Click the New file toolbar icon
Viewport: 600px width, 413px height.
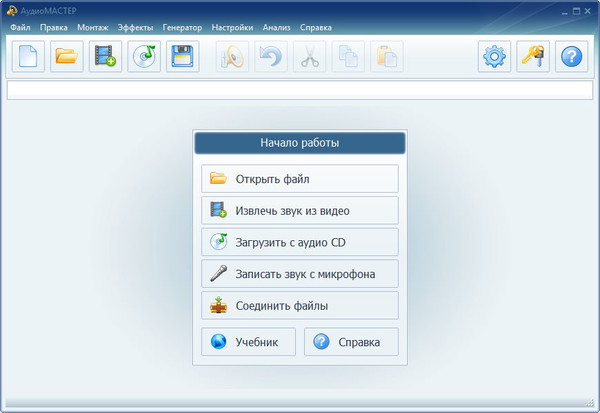coord(28,57)
